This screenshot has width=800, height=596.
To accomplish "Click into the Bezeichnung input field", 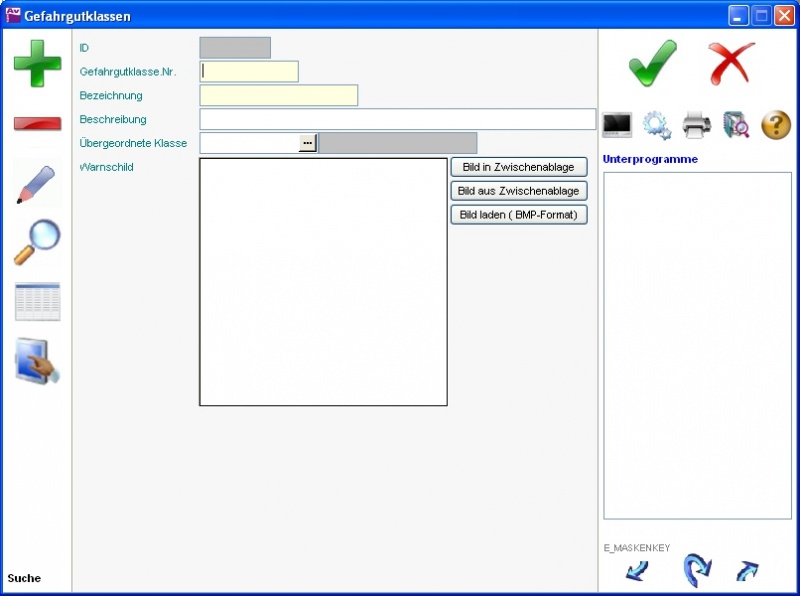I will (278, 96).
